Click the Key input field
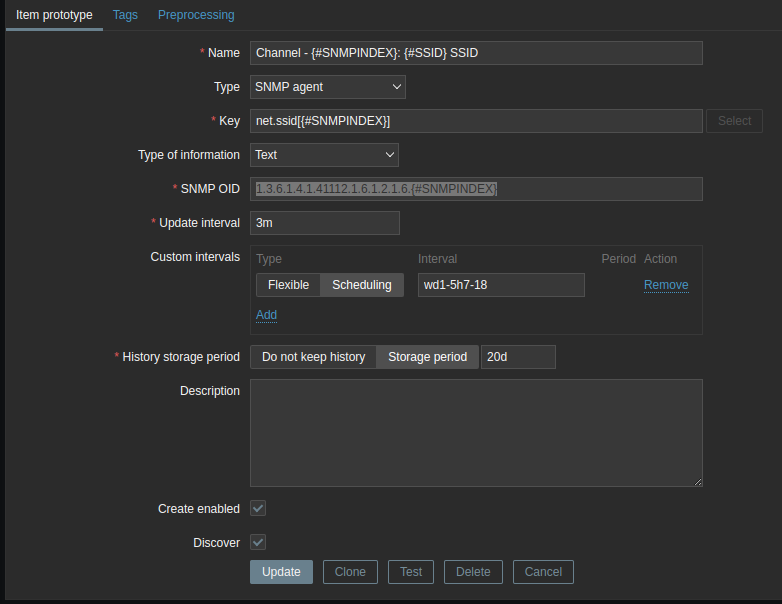The image size is (782, 604). point(476,121)
